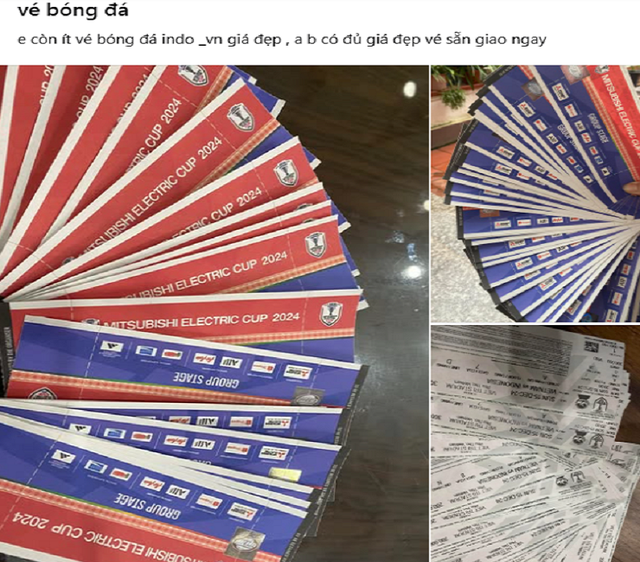Click the Adidas sponsor logo on the upper blue ticket
Viewport: 640px width, 562px height.
click(x=111, y=347)
